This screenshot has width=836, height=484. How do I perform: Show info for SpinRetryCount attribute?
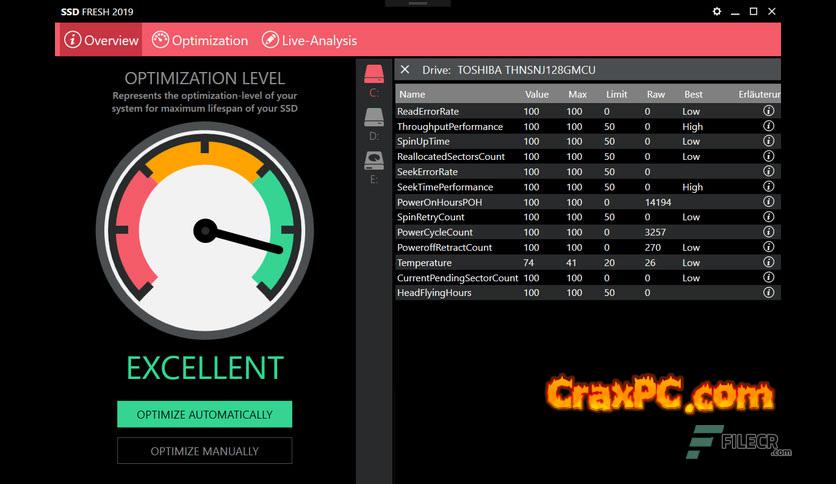[768, 216]
